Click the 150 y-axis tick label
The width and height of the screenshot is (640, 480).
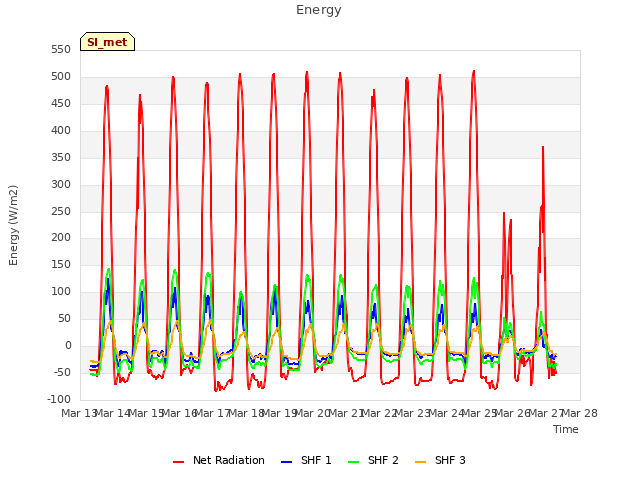61,265
